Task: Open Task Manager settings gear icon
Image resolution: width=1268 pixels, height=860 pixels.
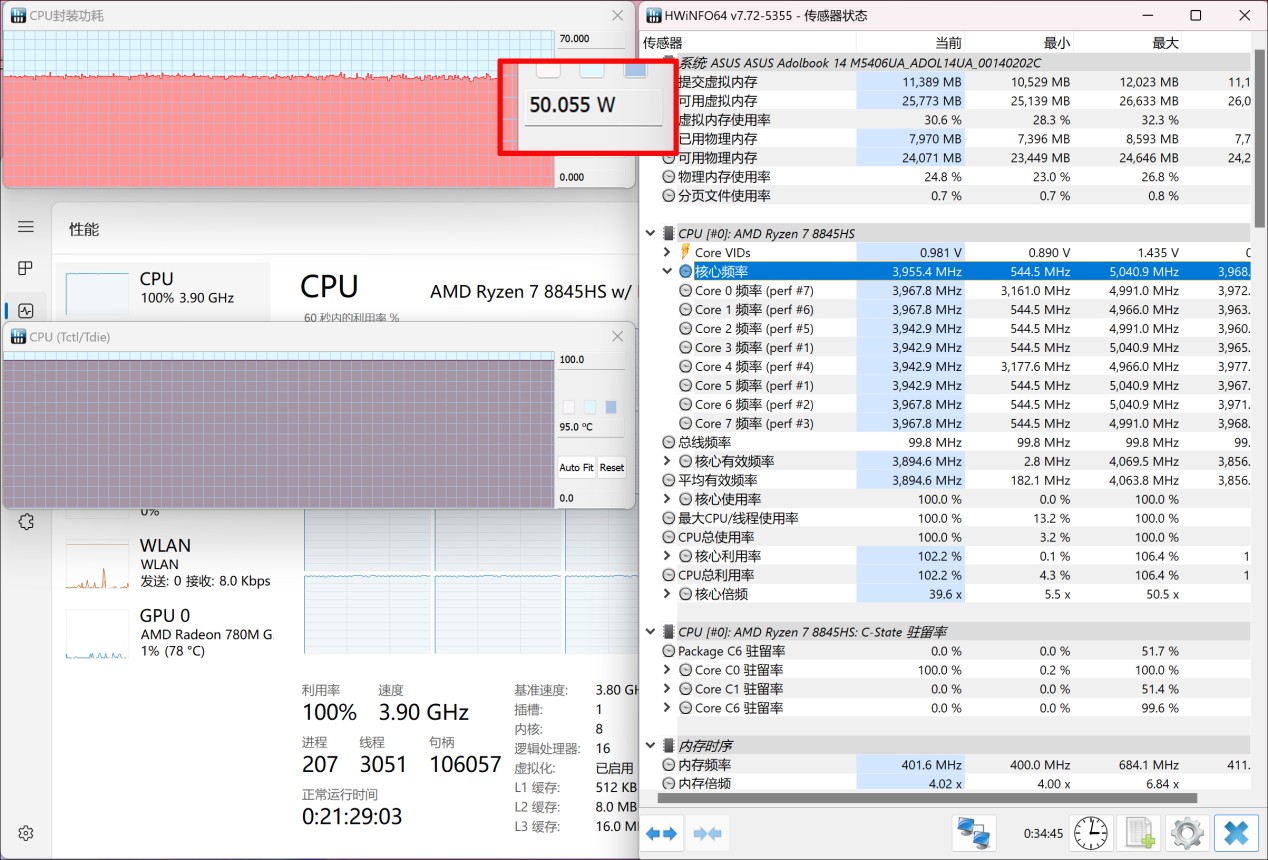Action: click(26, 833)
